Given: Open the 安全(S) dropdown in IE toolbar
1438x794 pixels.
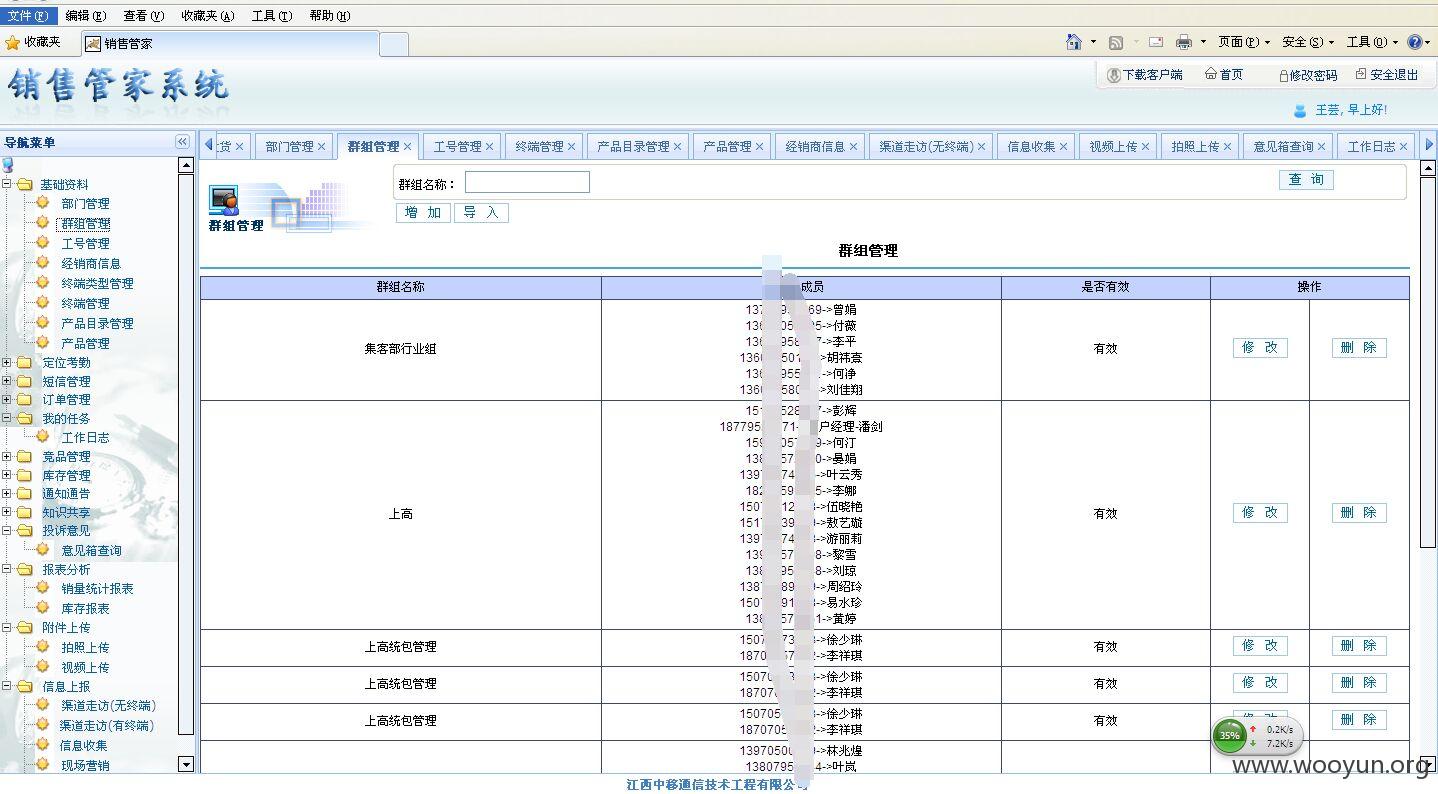Looking at the screenshot, I should pyautogui.click(x=1308, y=42).
